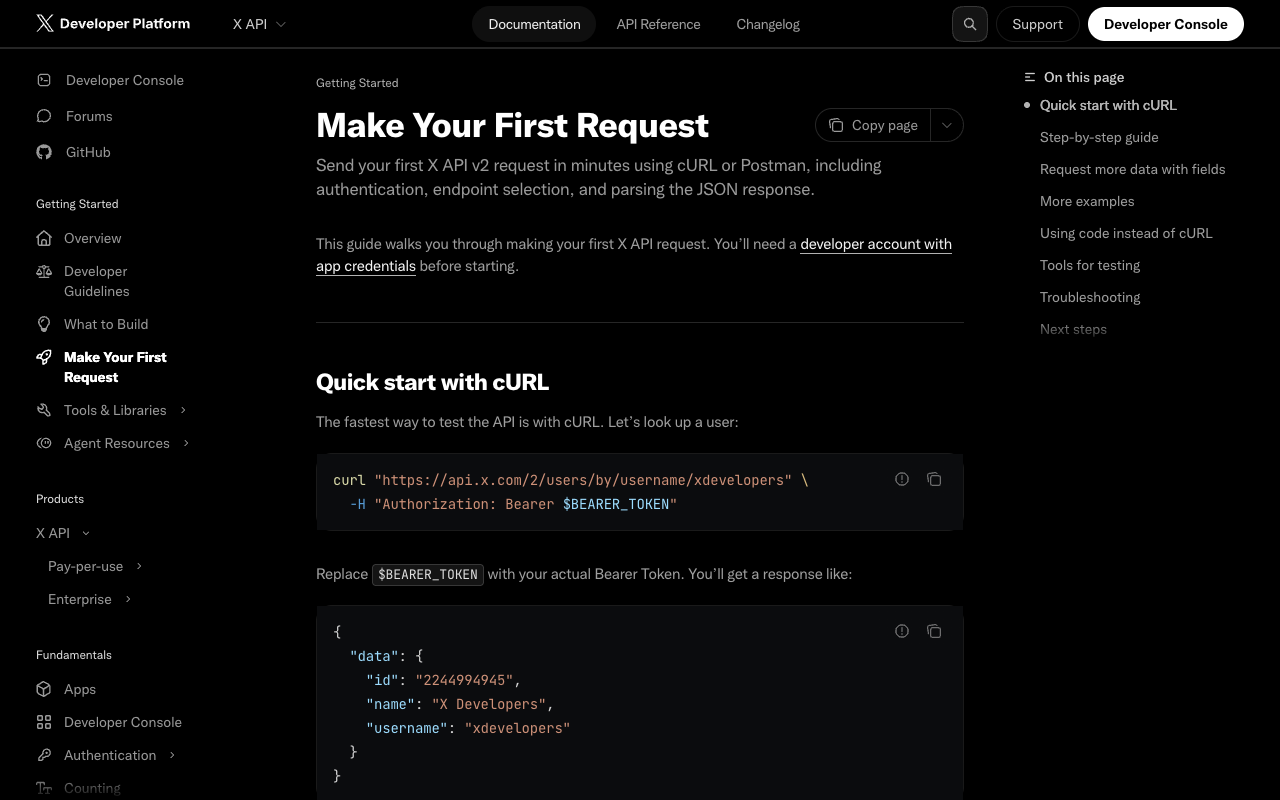This screenshot has height=800, width=1280.
Task: Click the Tools & Libraries wrench icon
Action: tap(44, 410)
